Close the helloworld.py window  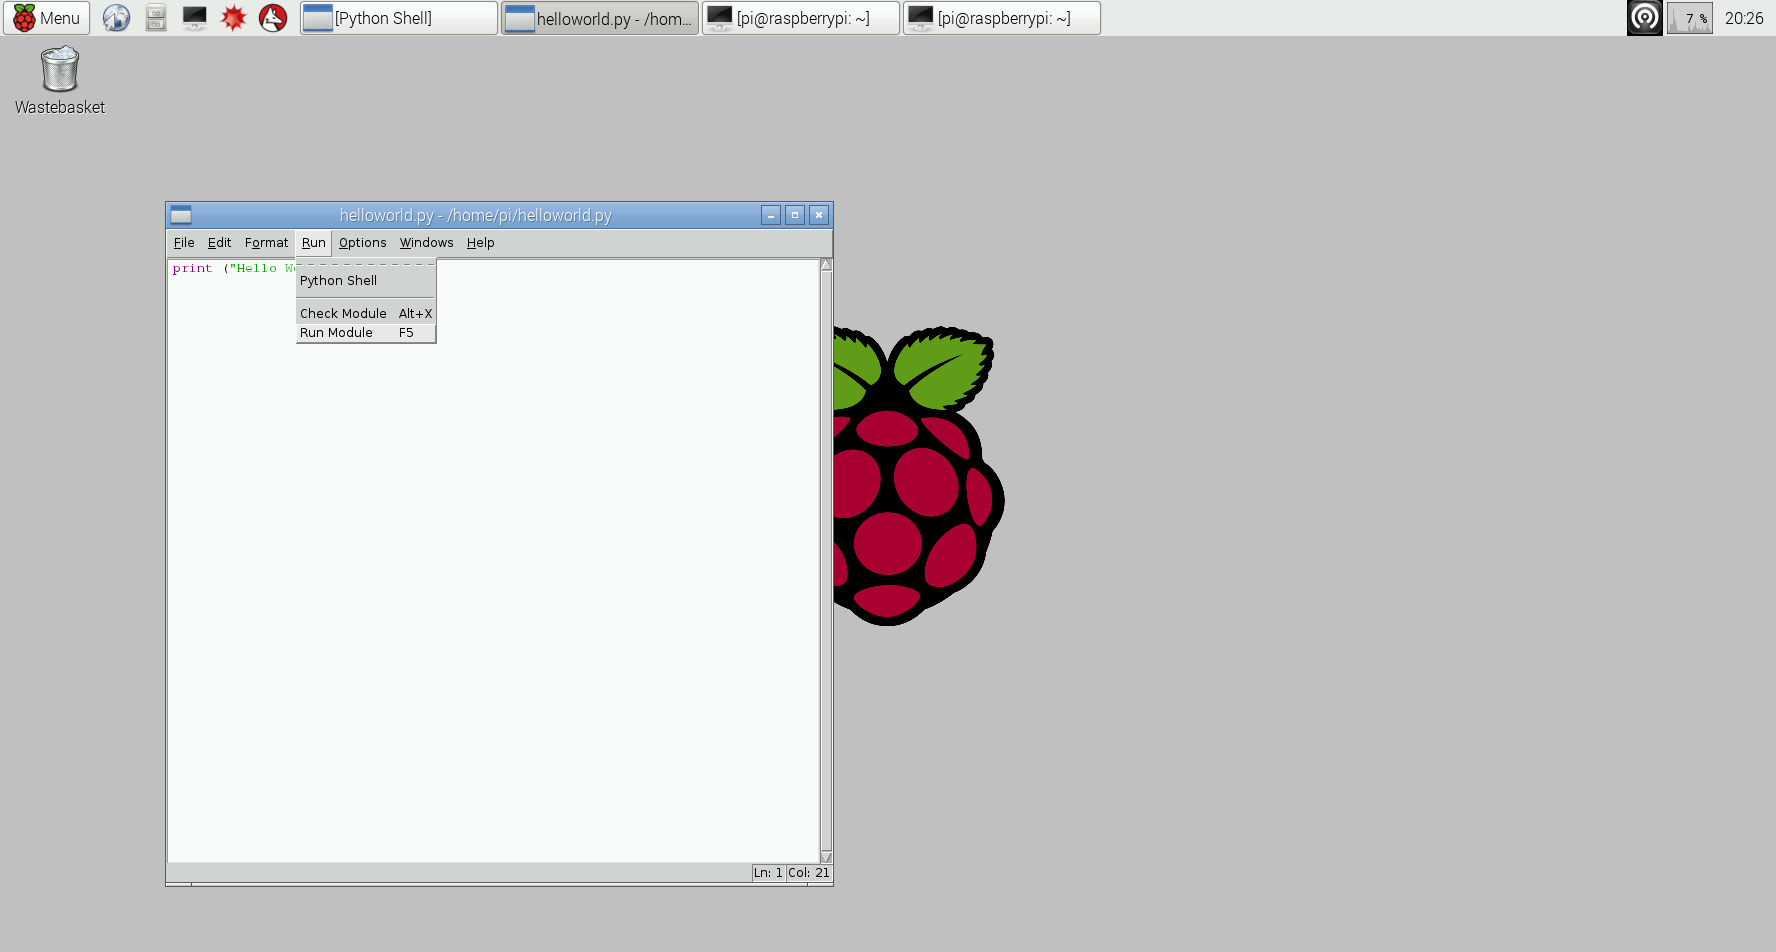[819, 215]
